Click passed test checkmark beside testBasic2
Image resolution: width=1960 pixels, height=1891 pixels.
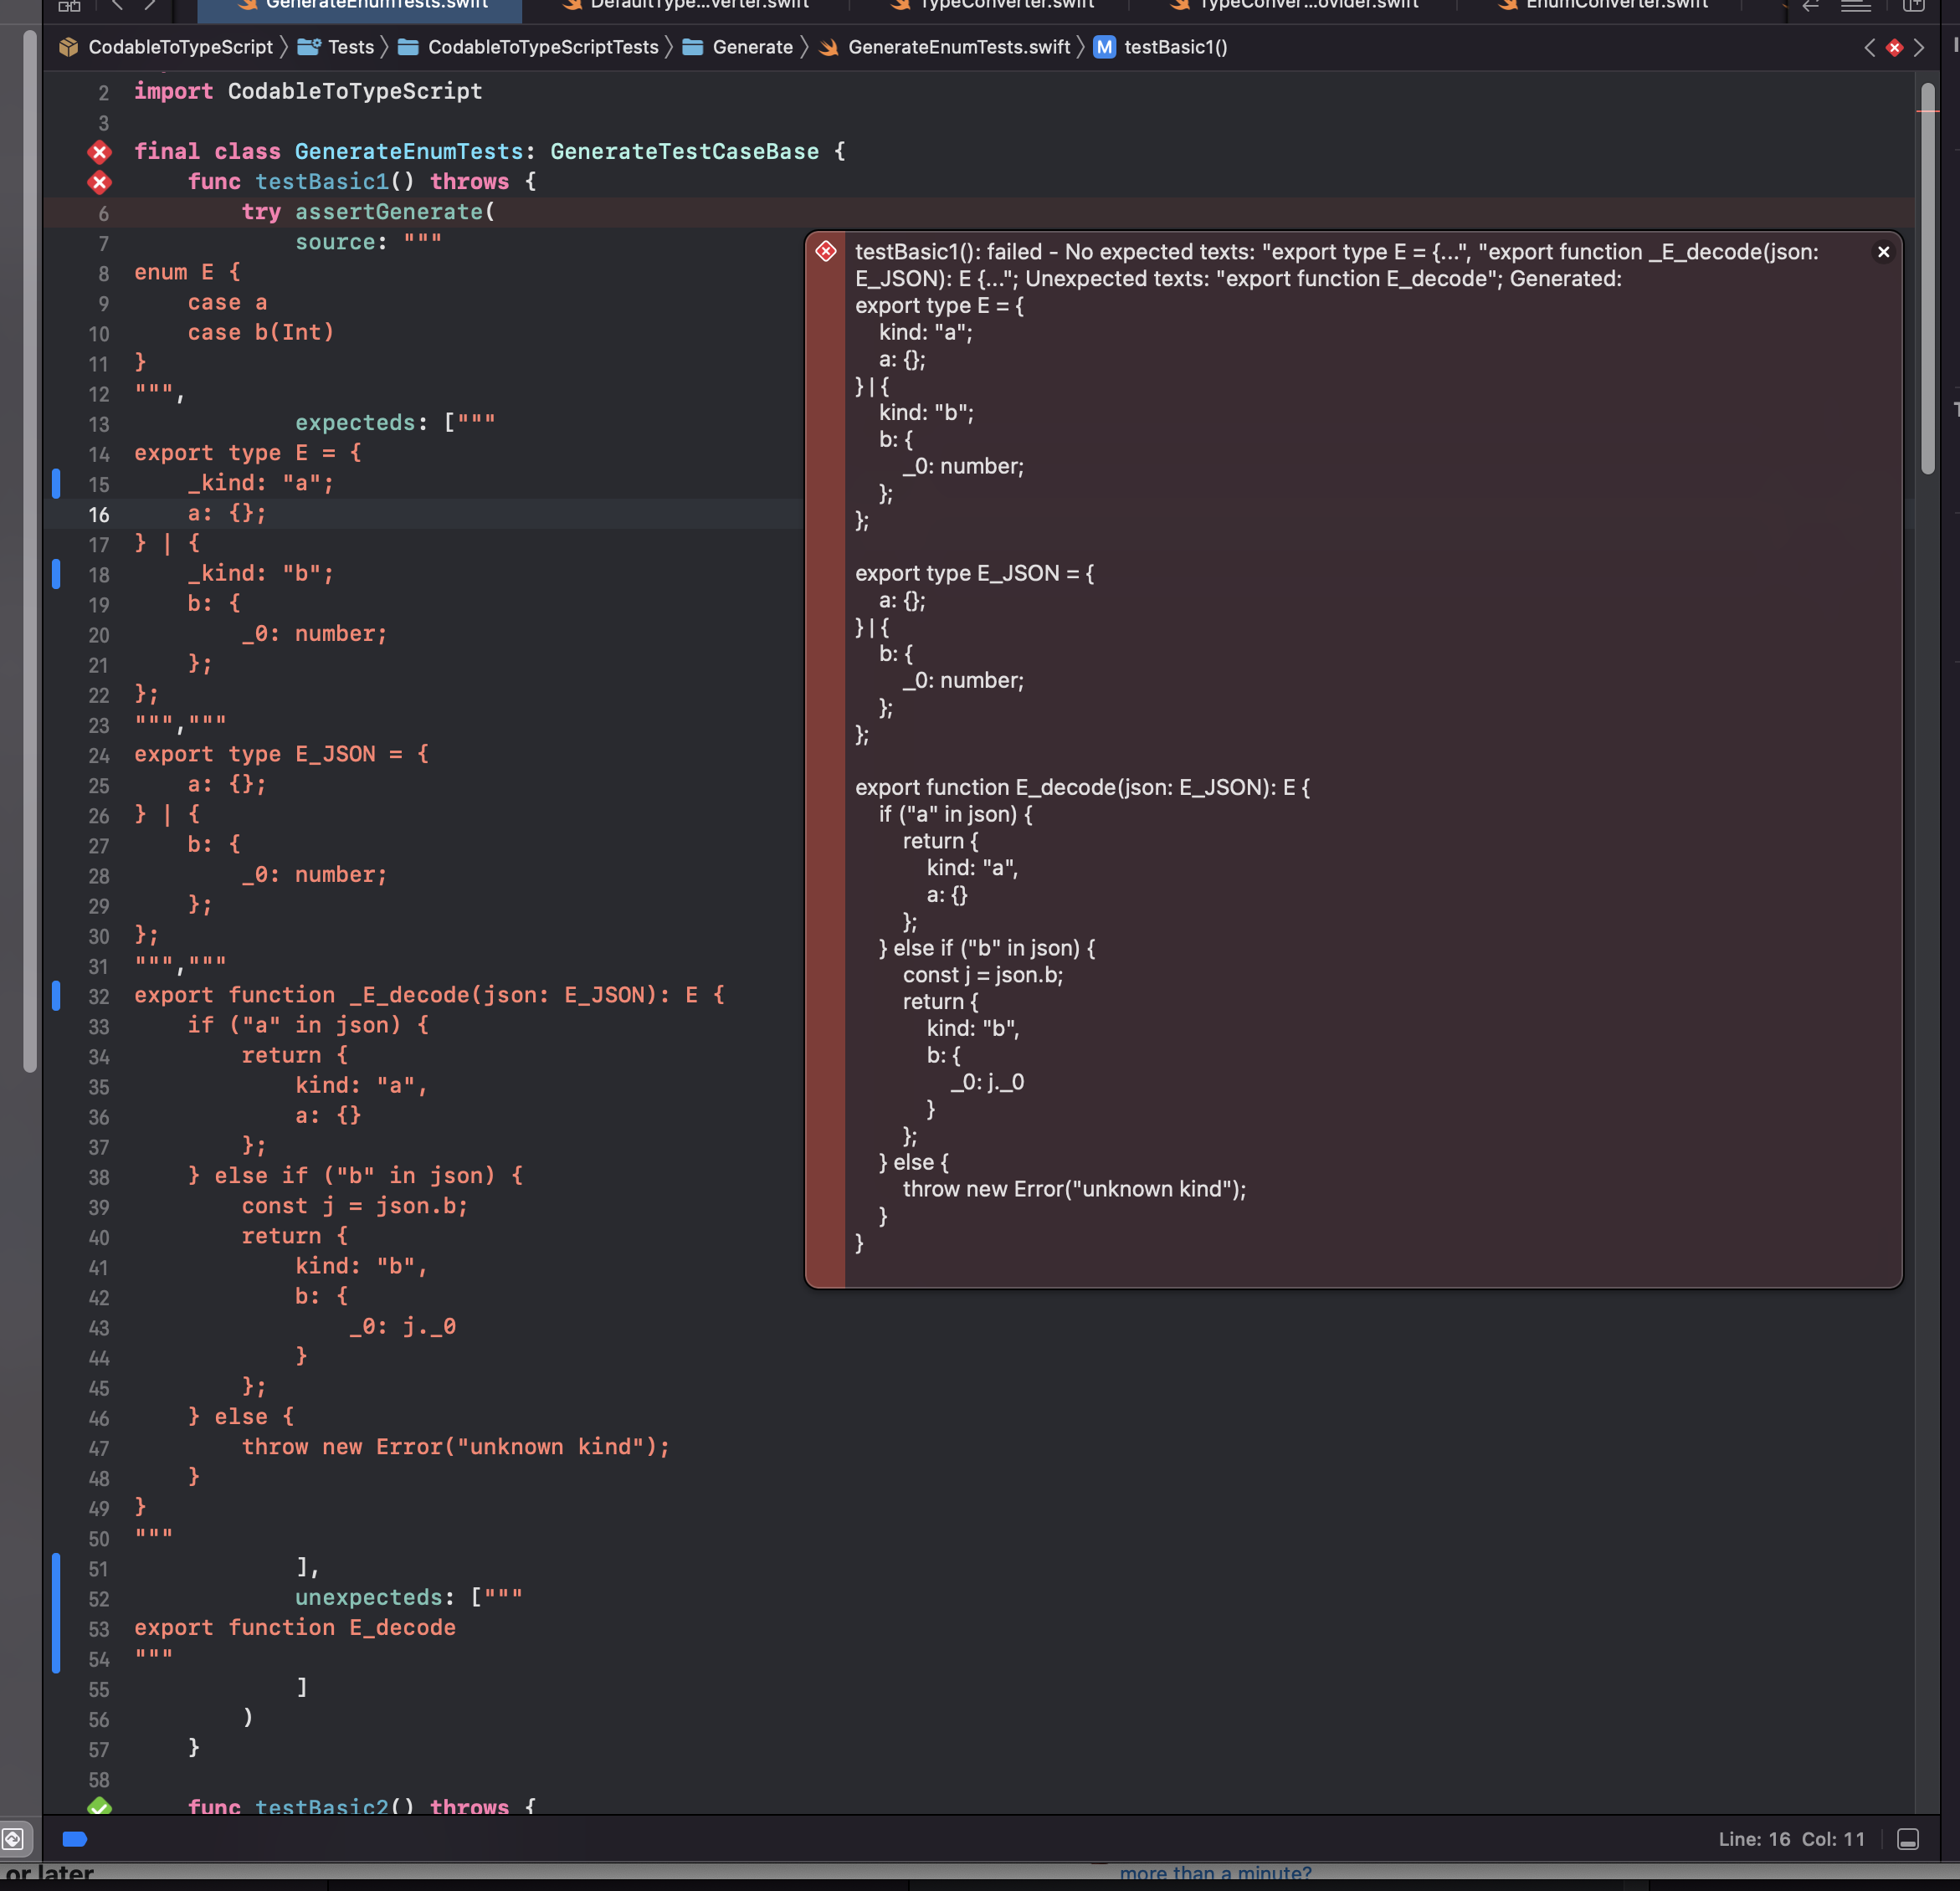[99, 1807]
